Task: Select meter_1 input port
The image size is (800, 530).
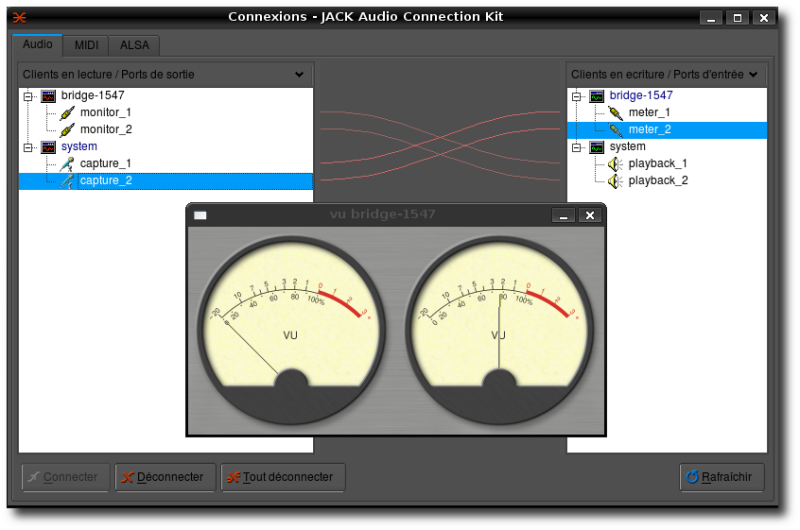Action: (649, 112)
